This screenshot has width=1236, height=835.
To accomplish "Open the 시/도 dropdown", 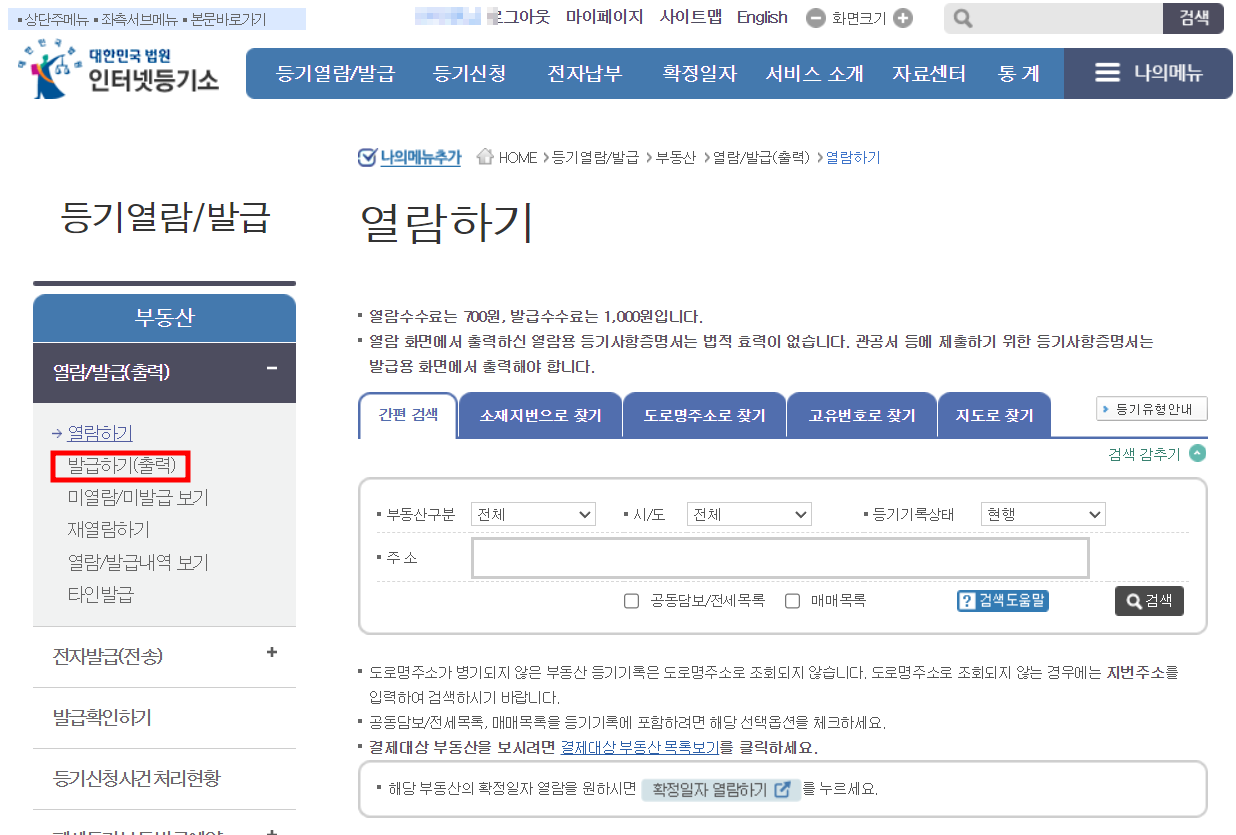I will (x=749, y=513).
